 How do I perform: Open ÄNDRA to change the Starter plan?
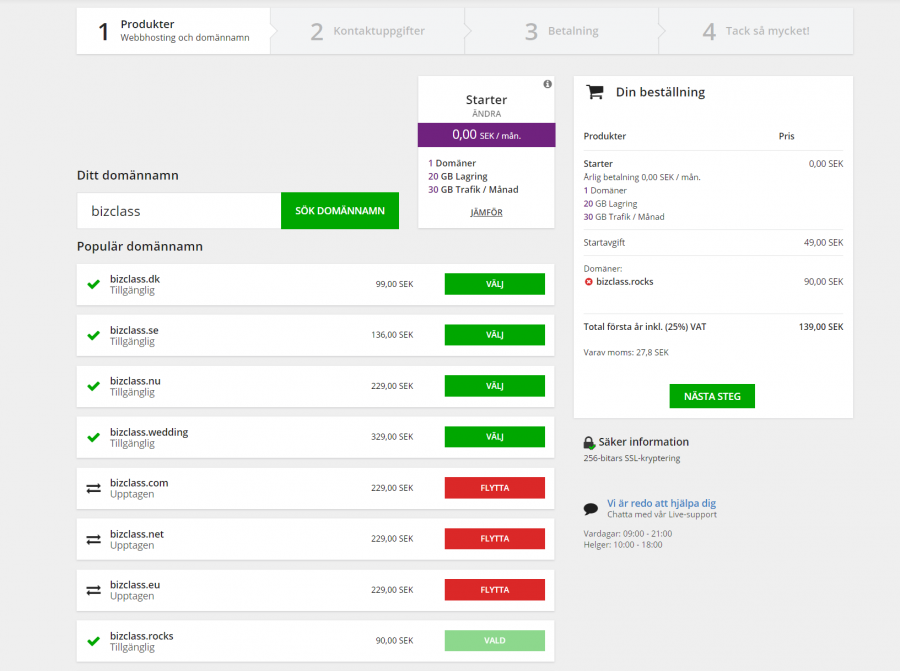click(x=486, y=114)
